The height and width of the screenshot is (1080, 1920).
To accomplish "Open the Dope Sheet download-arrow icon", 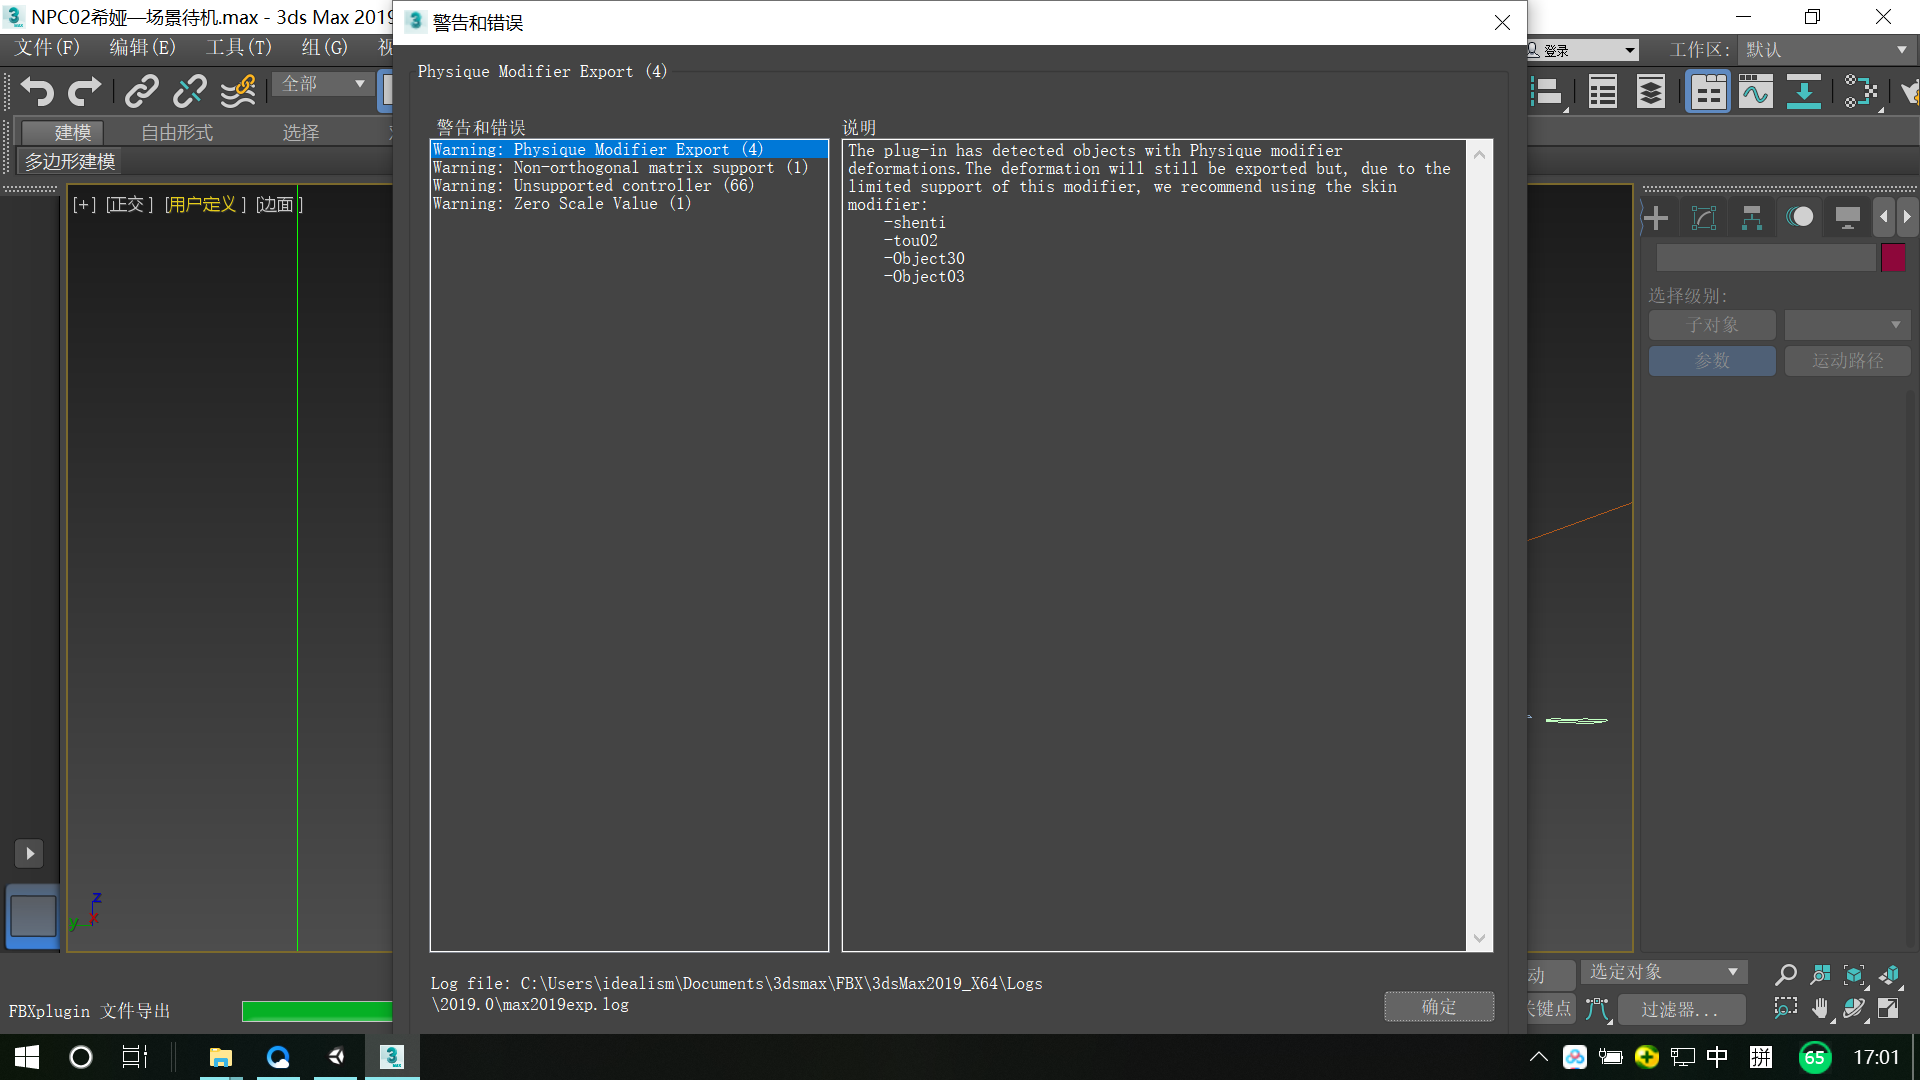I will coord(1804,93).
